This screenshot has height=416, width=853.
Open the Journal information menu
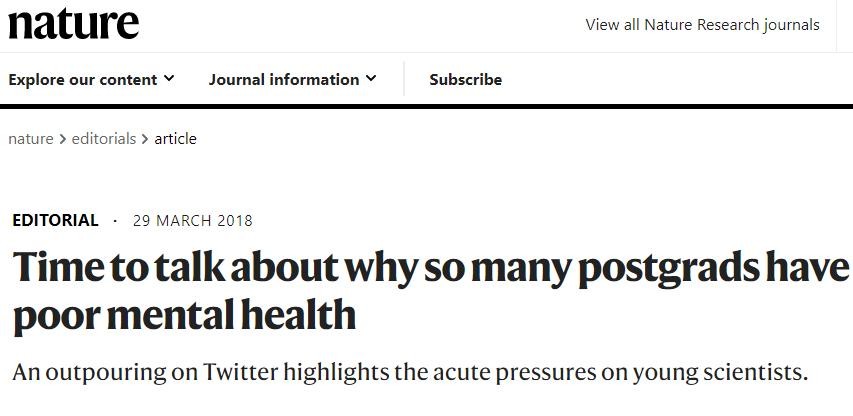(x=284, y=80)
